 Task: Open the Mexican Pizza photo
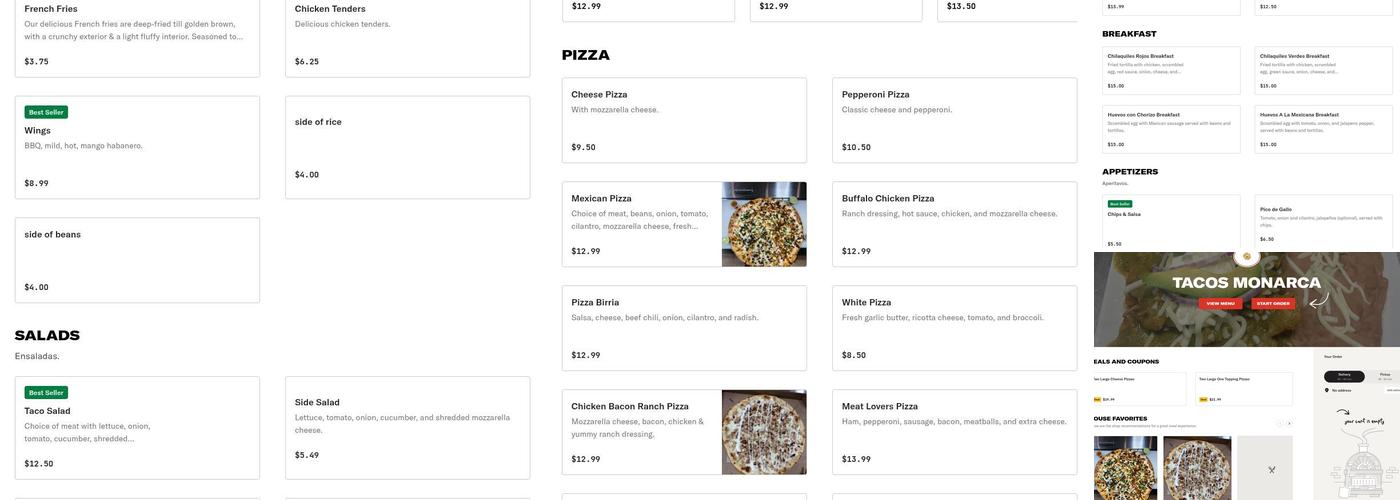(x=764, y=224)
